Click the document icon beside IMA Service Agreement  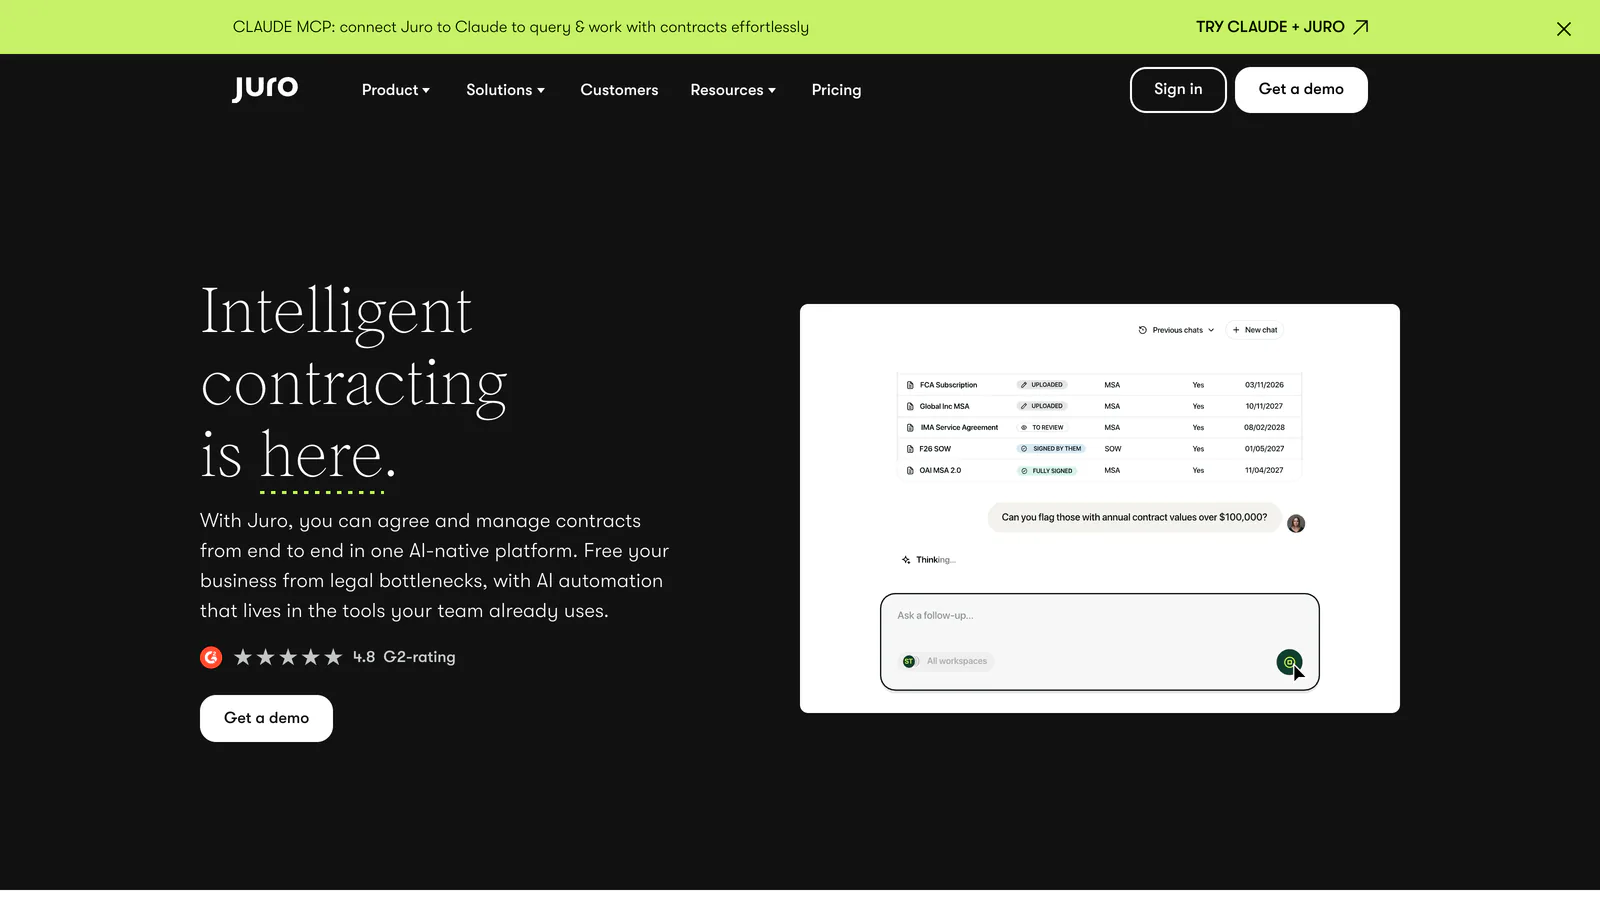910,427
